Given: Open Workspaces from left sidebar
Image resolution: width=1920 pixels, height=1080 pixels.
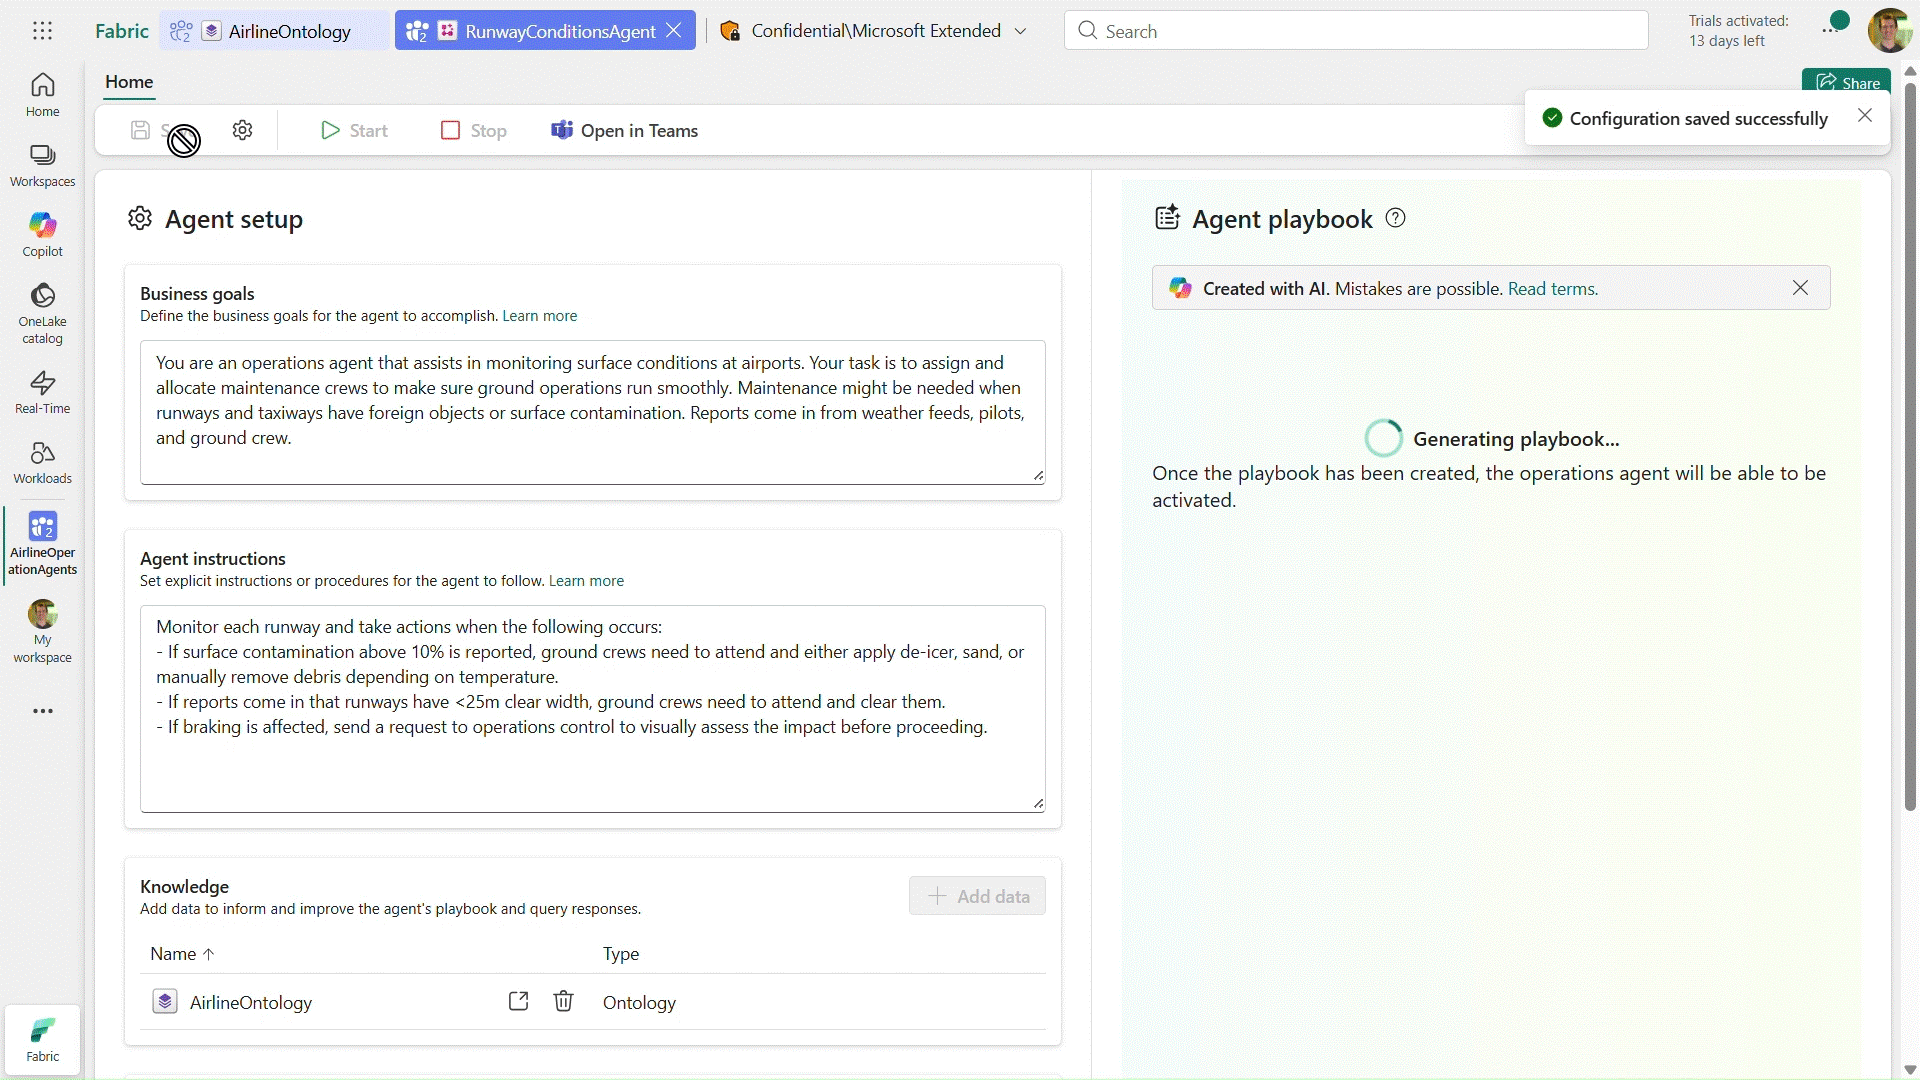Looking at the screenshot, I should point(42,165).
